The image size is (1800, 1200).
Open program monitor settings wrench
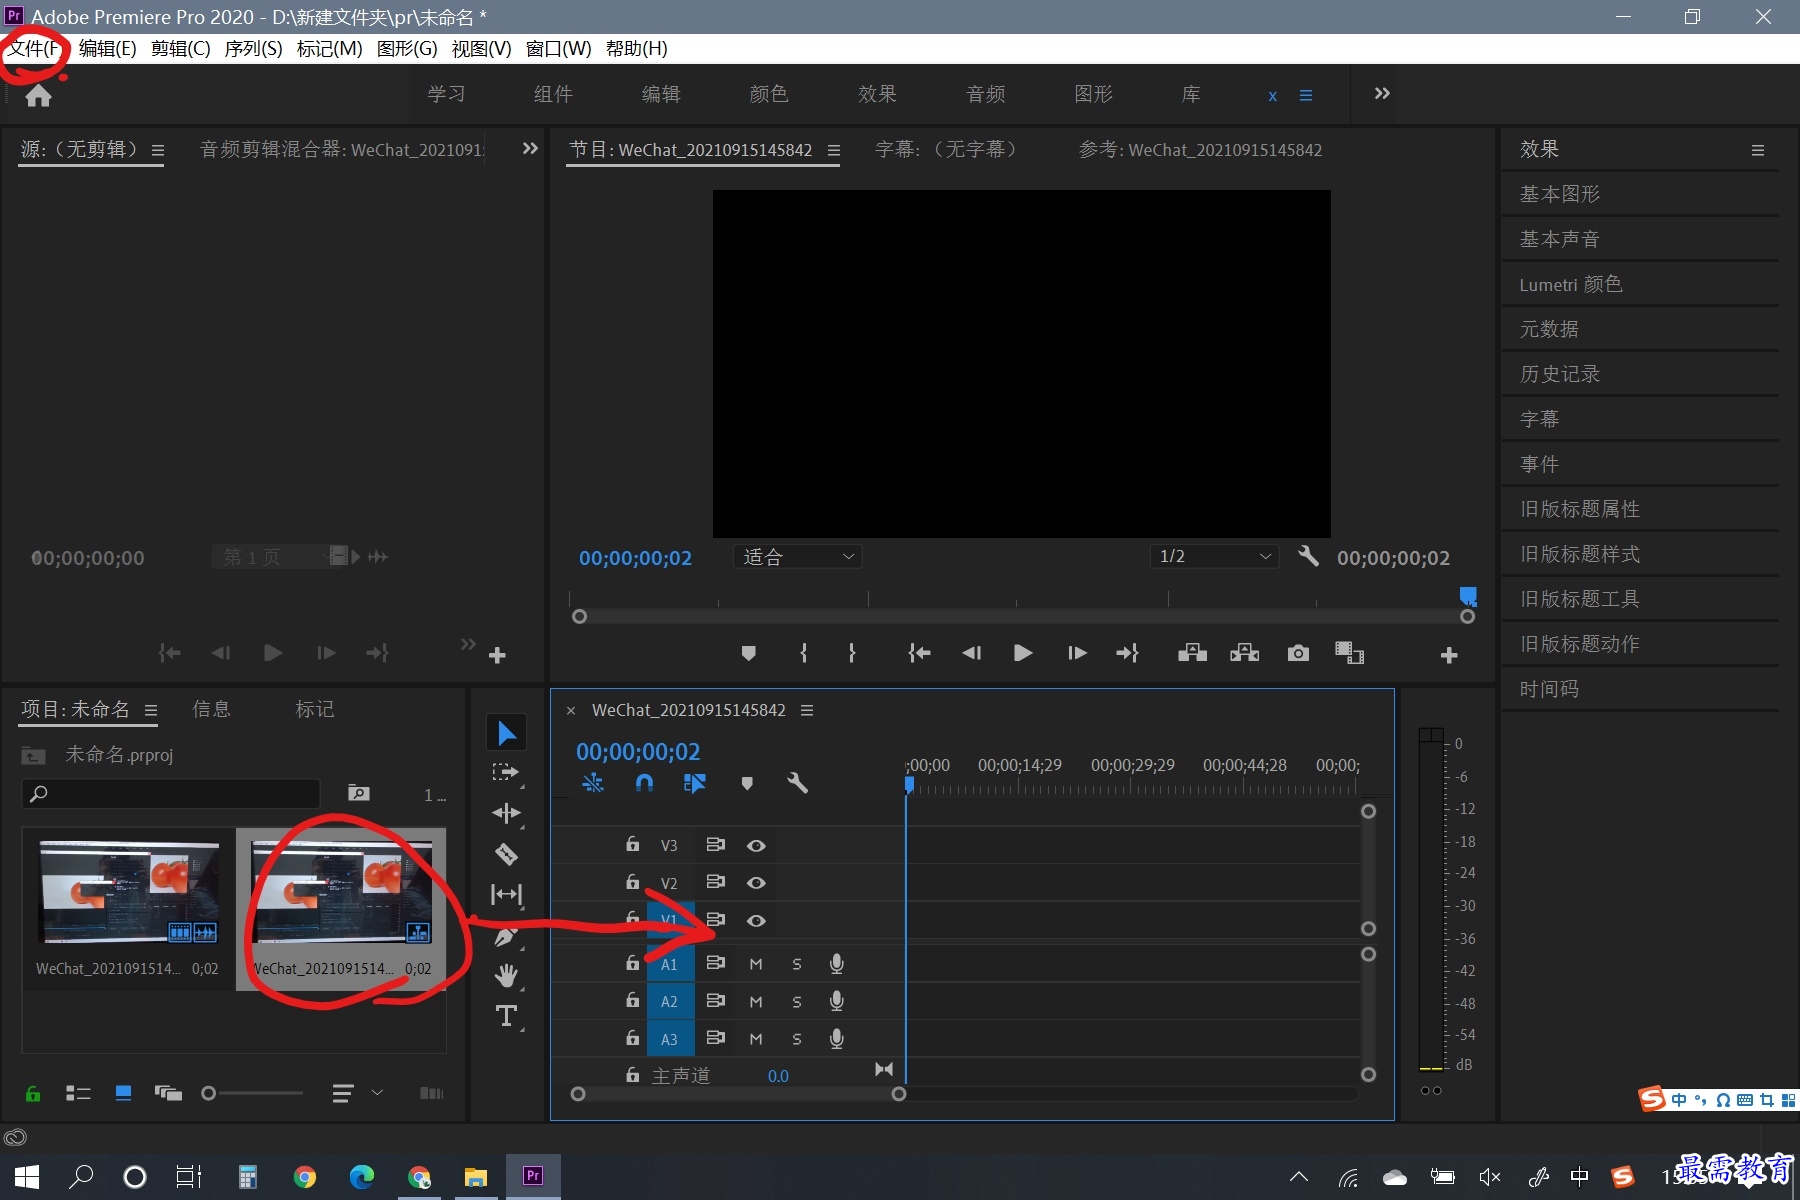(x=1308, y=556)
